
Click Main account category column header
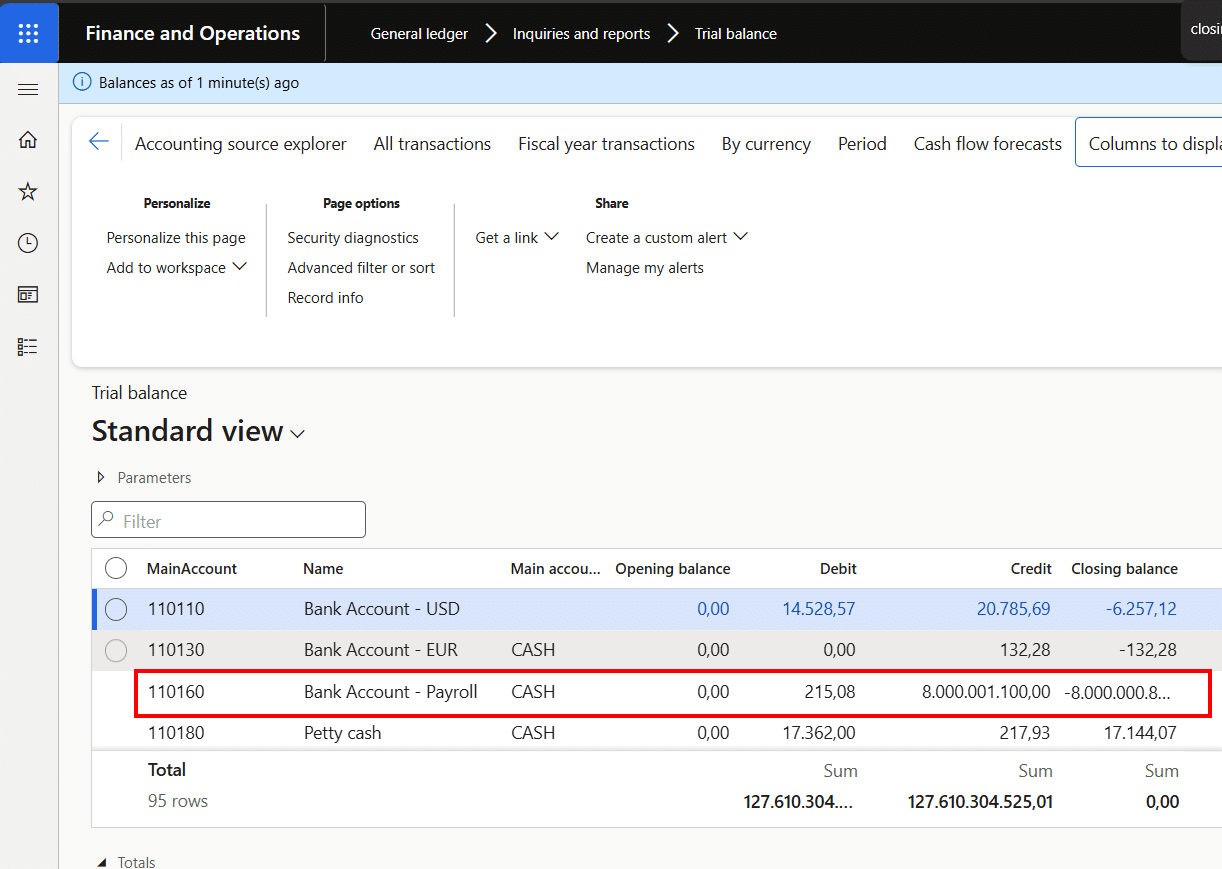[x=555, y=568]
